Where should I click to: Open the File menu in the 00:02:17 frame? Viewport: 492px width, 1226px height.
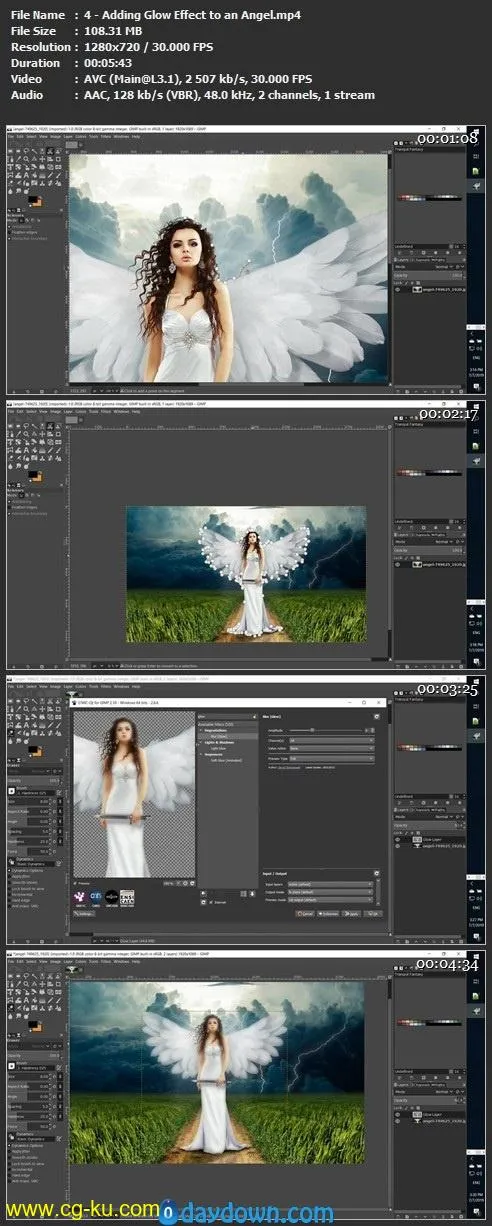pyautogui.click(x=10, y=410)
